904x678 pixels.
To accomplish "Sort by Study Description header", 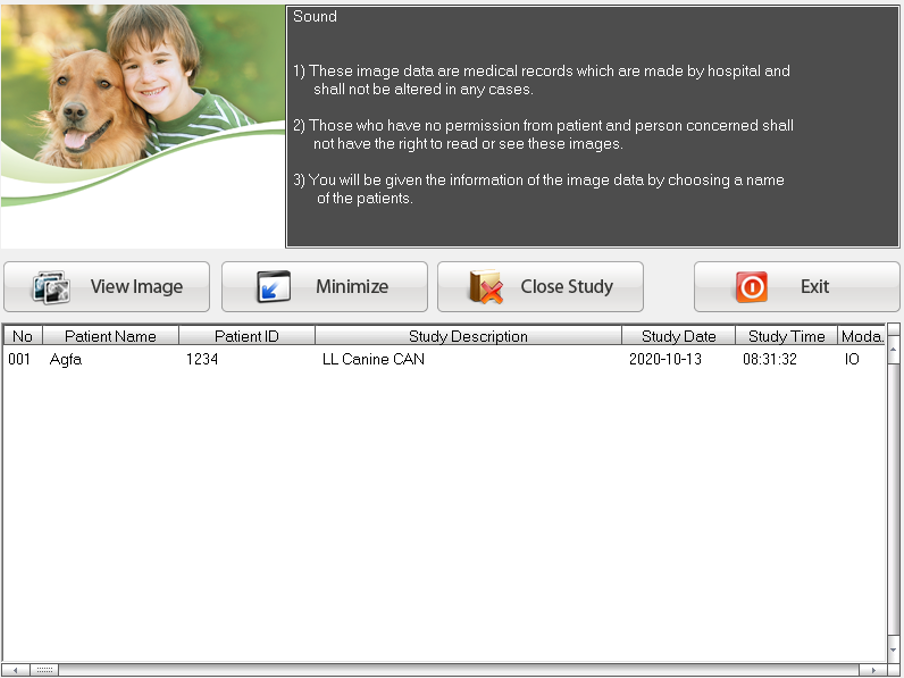I will (470, 336).
